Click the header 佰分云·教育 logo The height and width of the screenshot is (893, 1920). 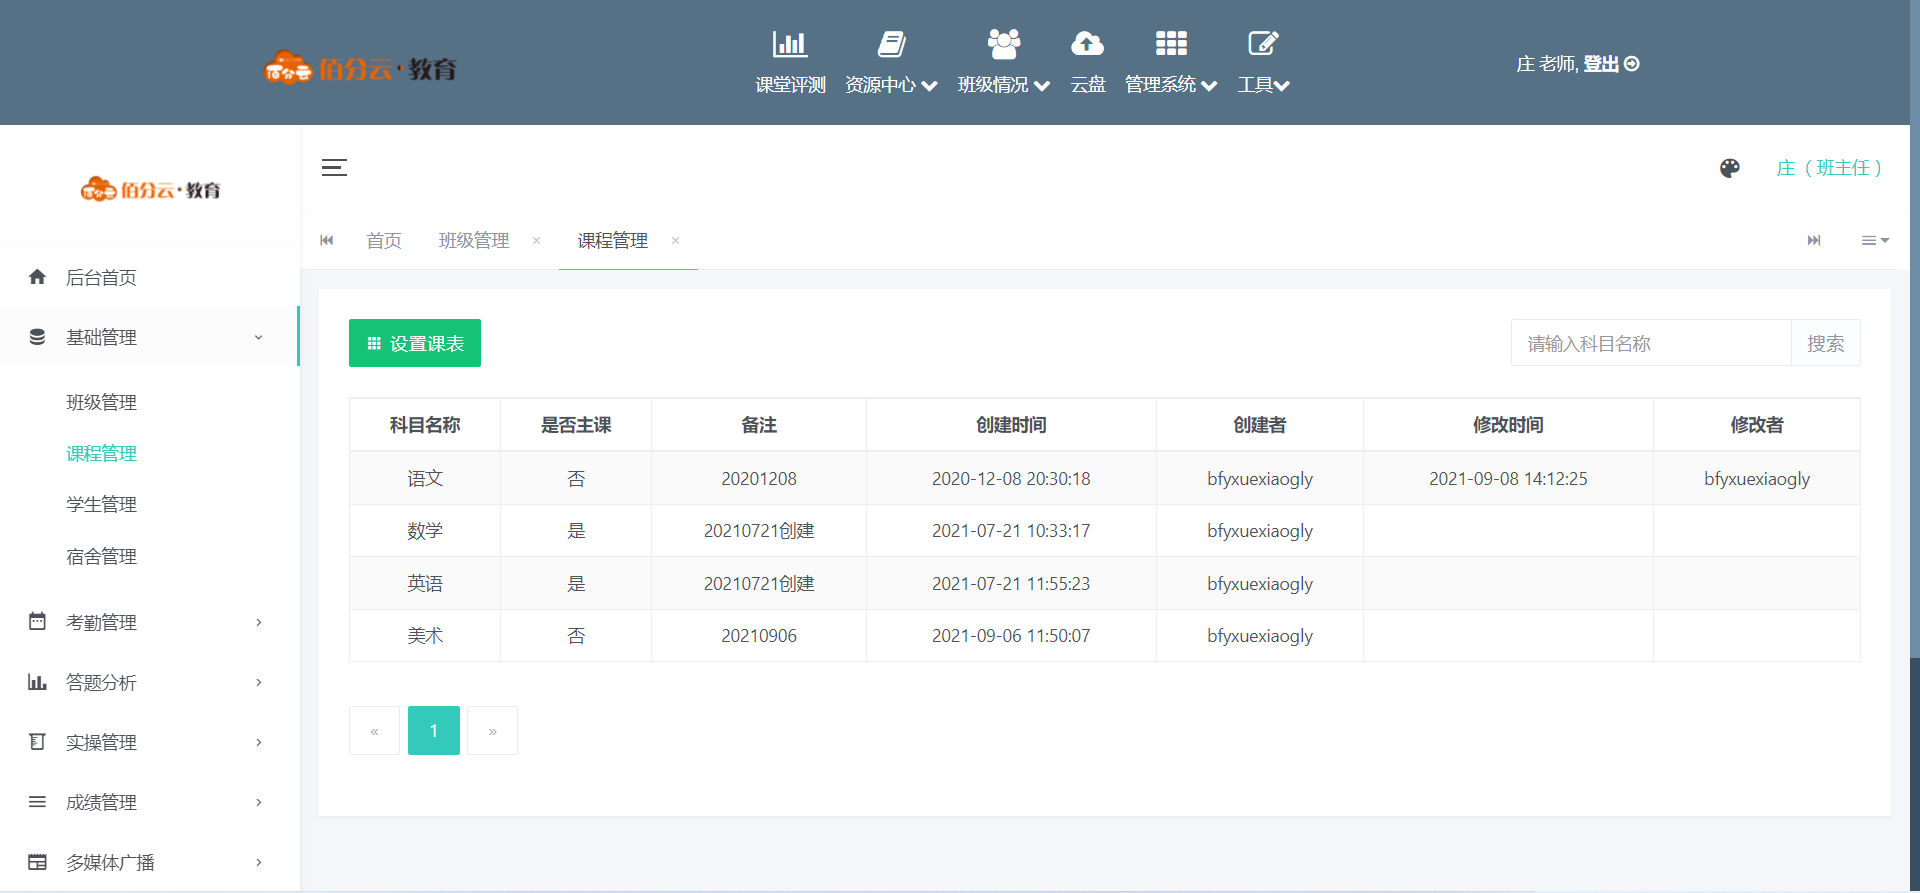pos(361,68)
